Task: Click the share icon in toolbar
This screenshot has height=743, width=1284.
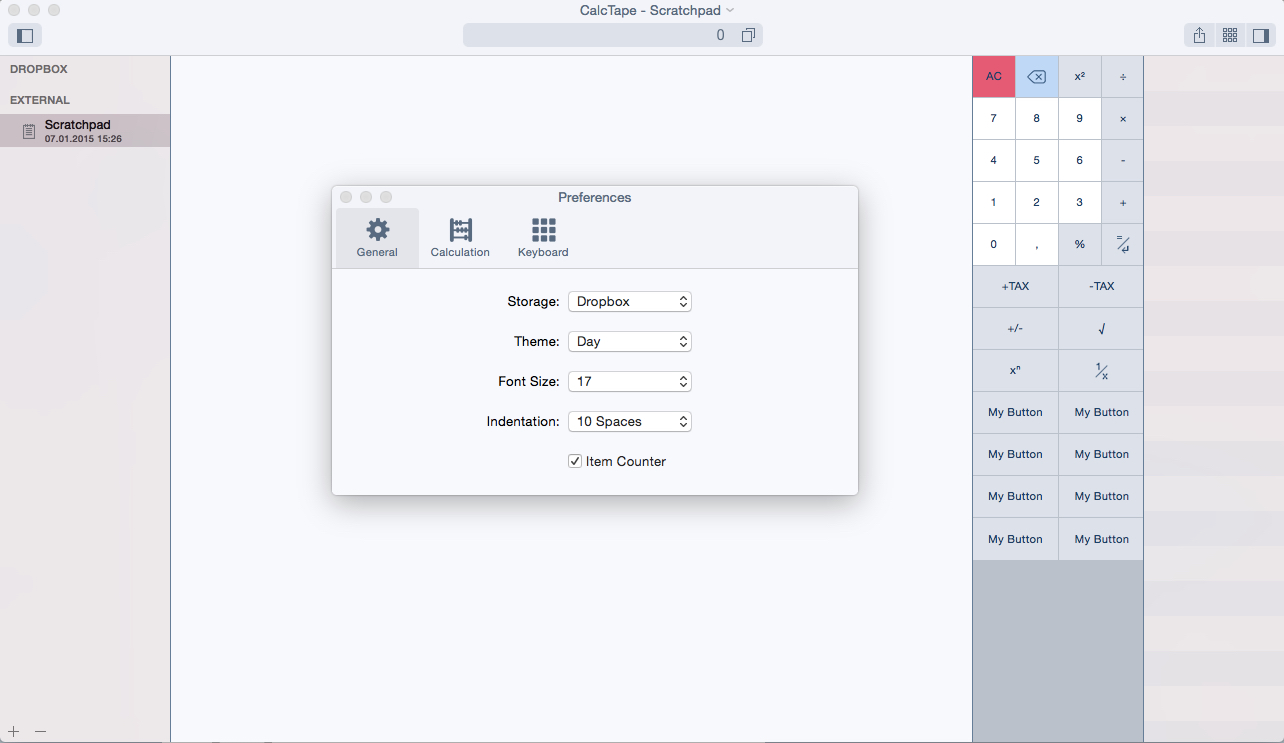Action: point(1199,36)
